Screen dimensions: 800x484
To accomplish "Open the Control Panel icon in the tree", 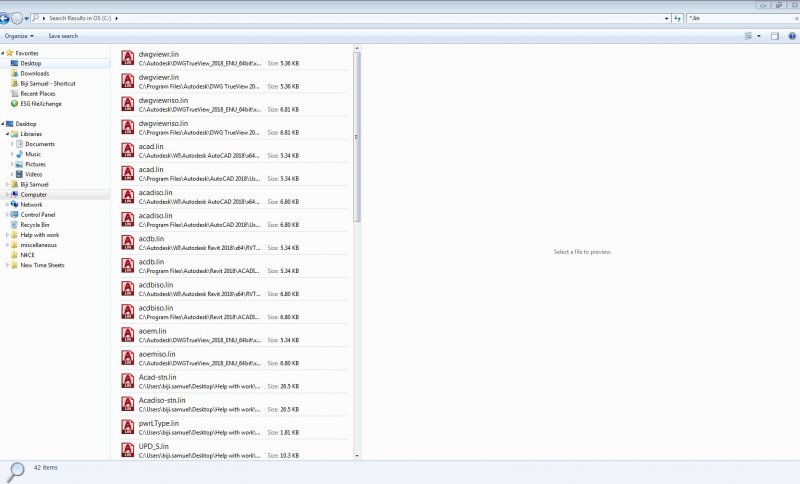I will [14, 215].
